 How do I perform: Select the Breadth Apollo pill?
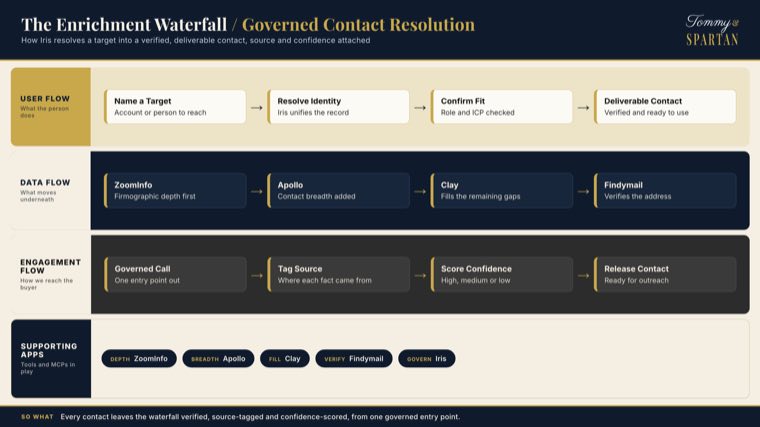[x=218, y=359]
